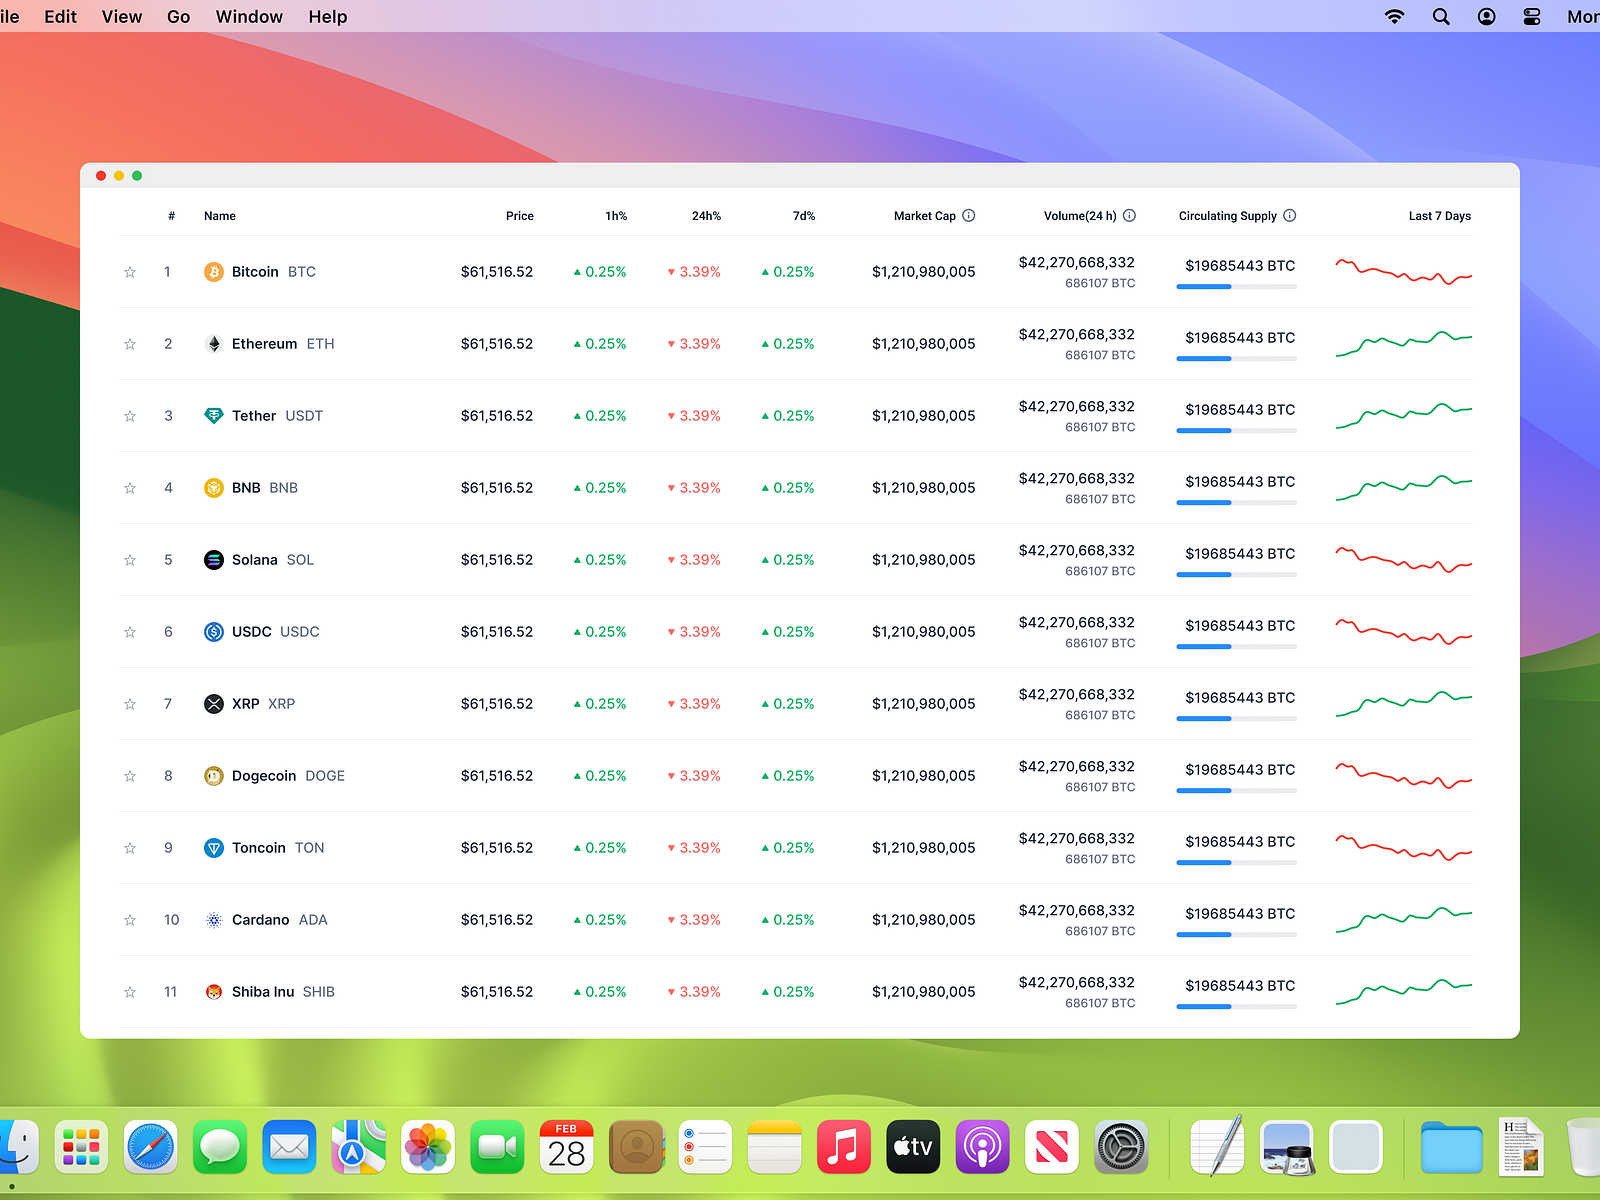This screenshot has width=1600, height=1200.
Task: Sort by Market Cap column header
Action: click(x=925, y=216)
